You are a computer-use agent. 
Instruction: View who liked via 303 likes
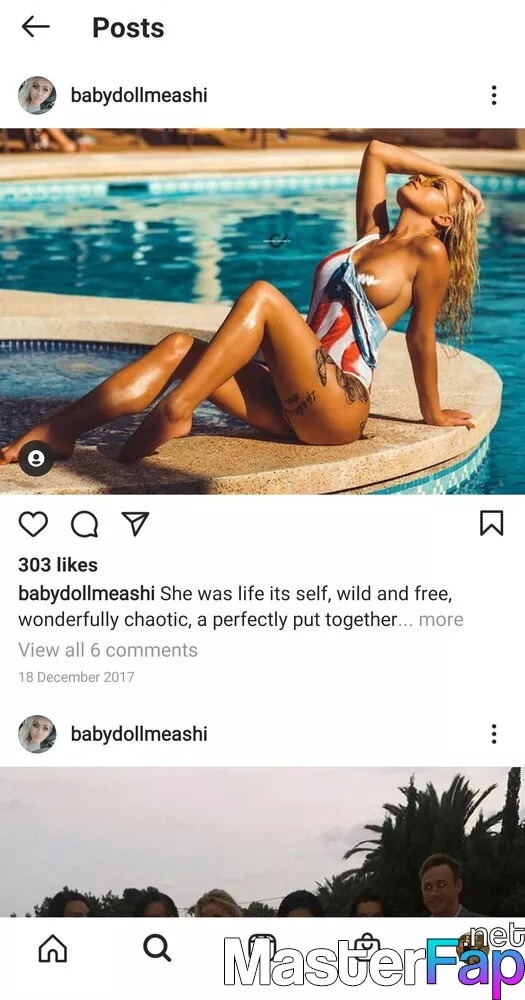[58, 565]
